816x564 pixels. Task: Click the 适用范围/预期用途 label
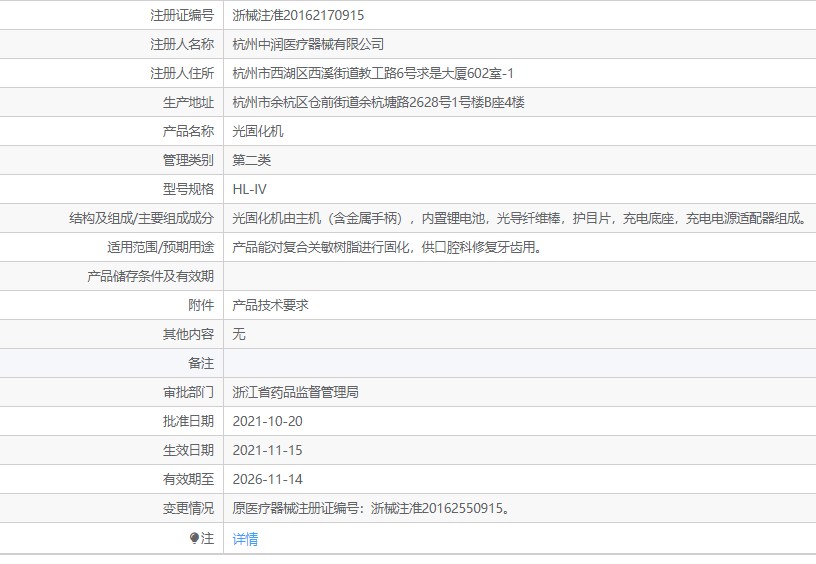coord(161,247)
